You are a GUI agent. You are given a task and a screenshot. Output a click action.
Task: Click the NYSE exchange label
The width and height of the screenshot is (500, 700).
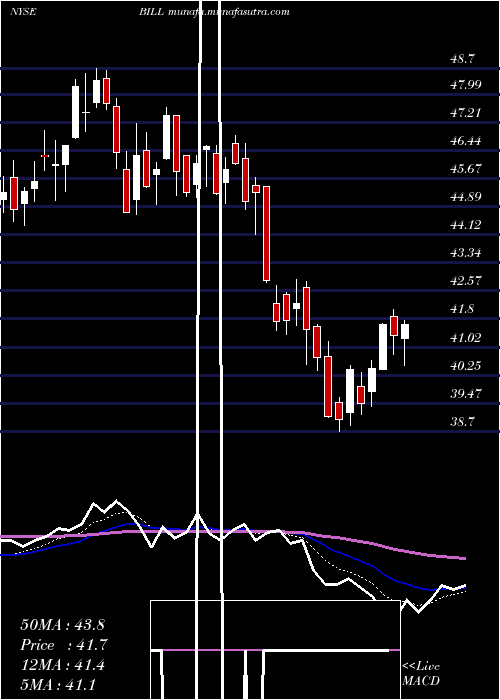[x=23, y=12]
